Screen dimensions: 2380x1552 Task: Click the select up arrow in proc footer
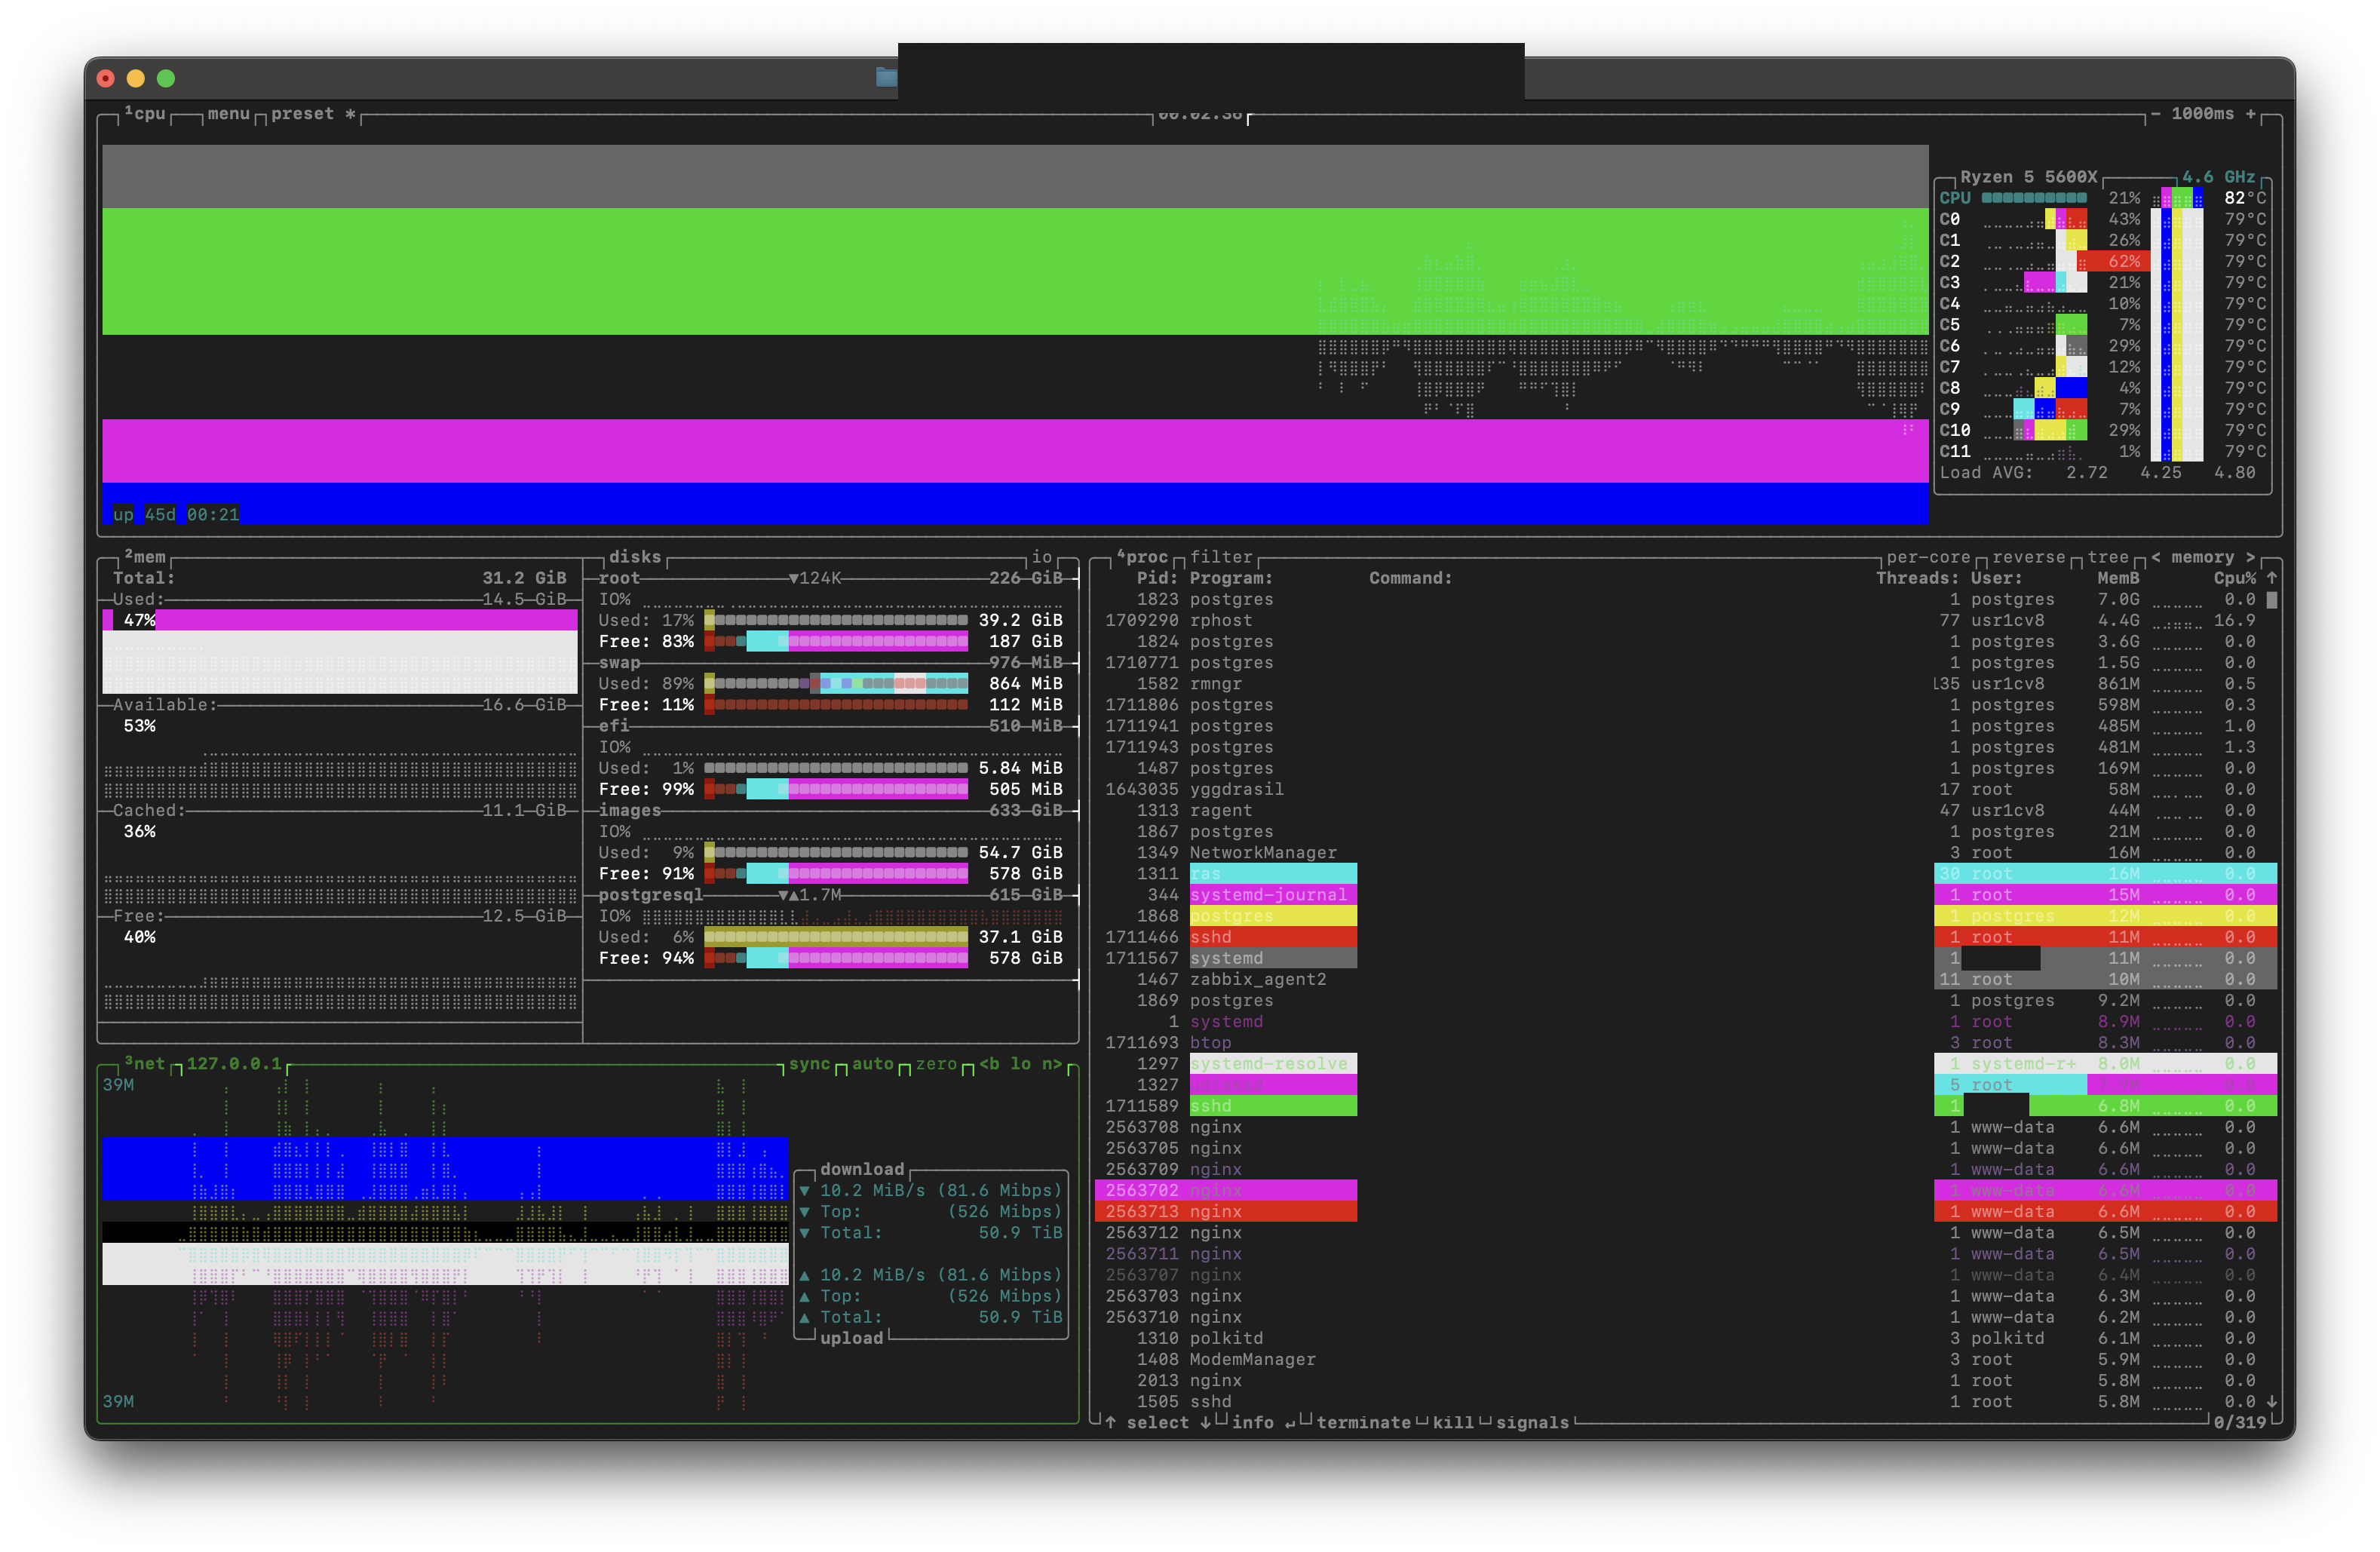point(1110,1422)
